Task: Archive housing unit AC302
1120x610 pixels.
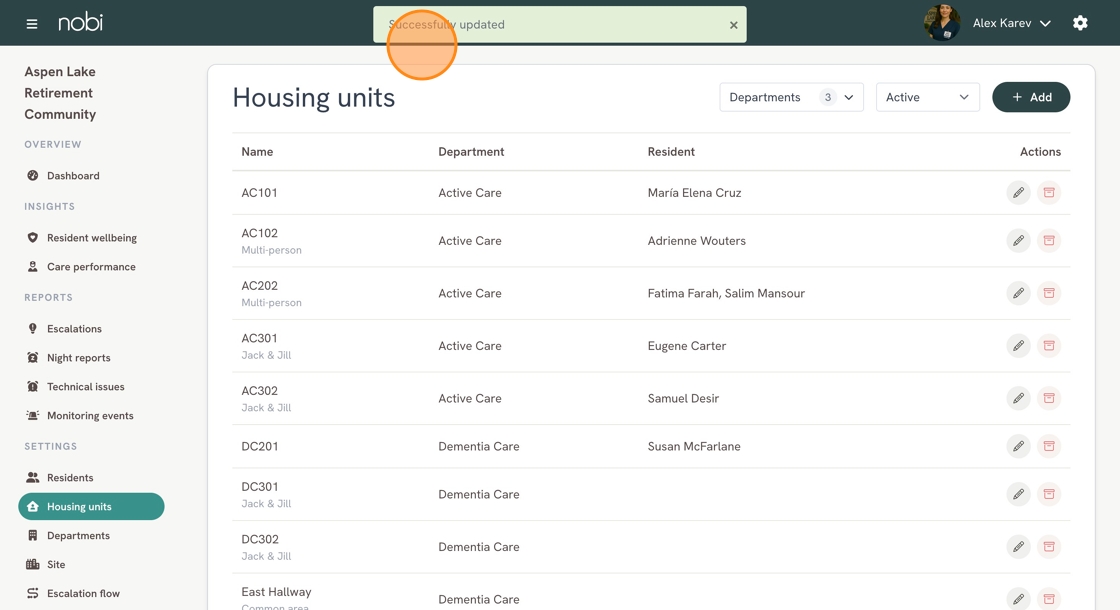Action: pos(1049,398)
